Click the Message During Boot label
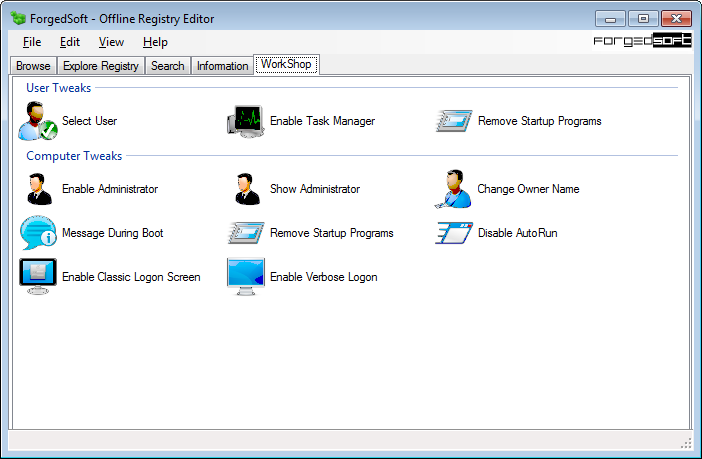702x459 pixels. point(112,233)
